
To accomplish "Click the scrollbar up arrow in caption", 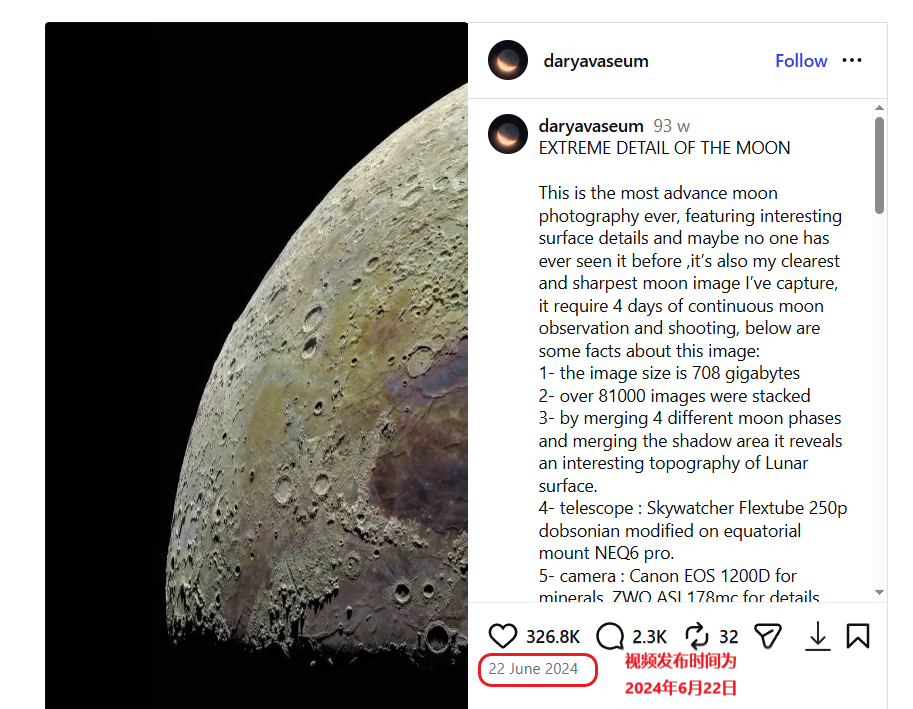I will click(879, 108).
